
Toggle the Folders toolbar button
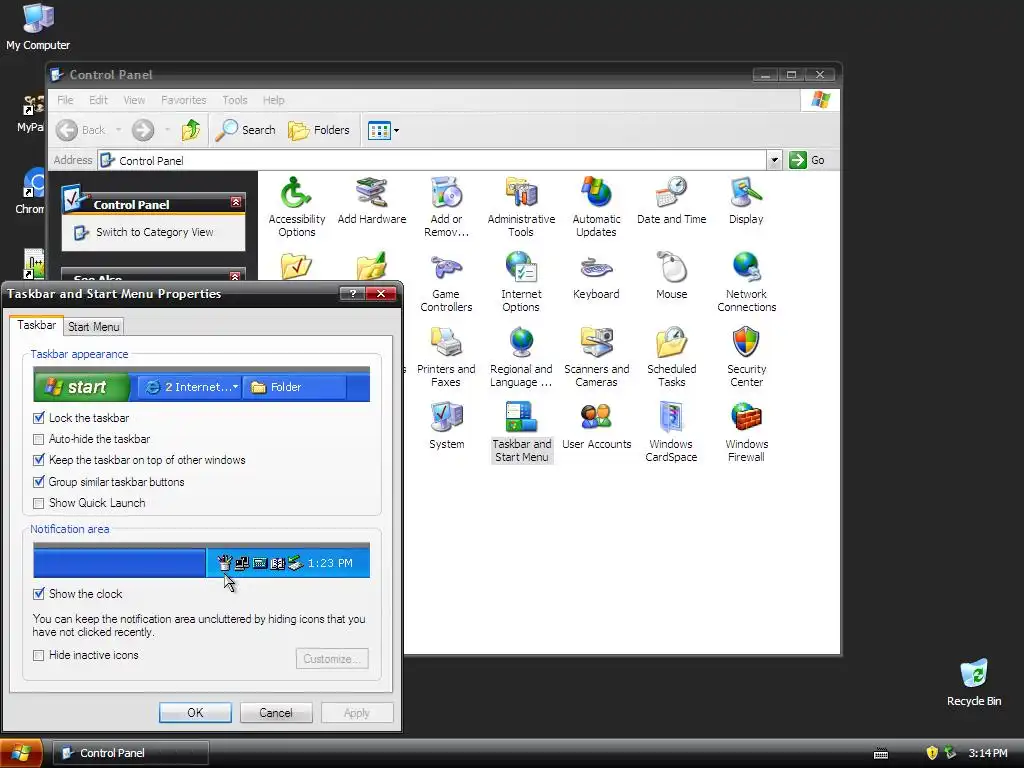click(x=319, y=130)
